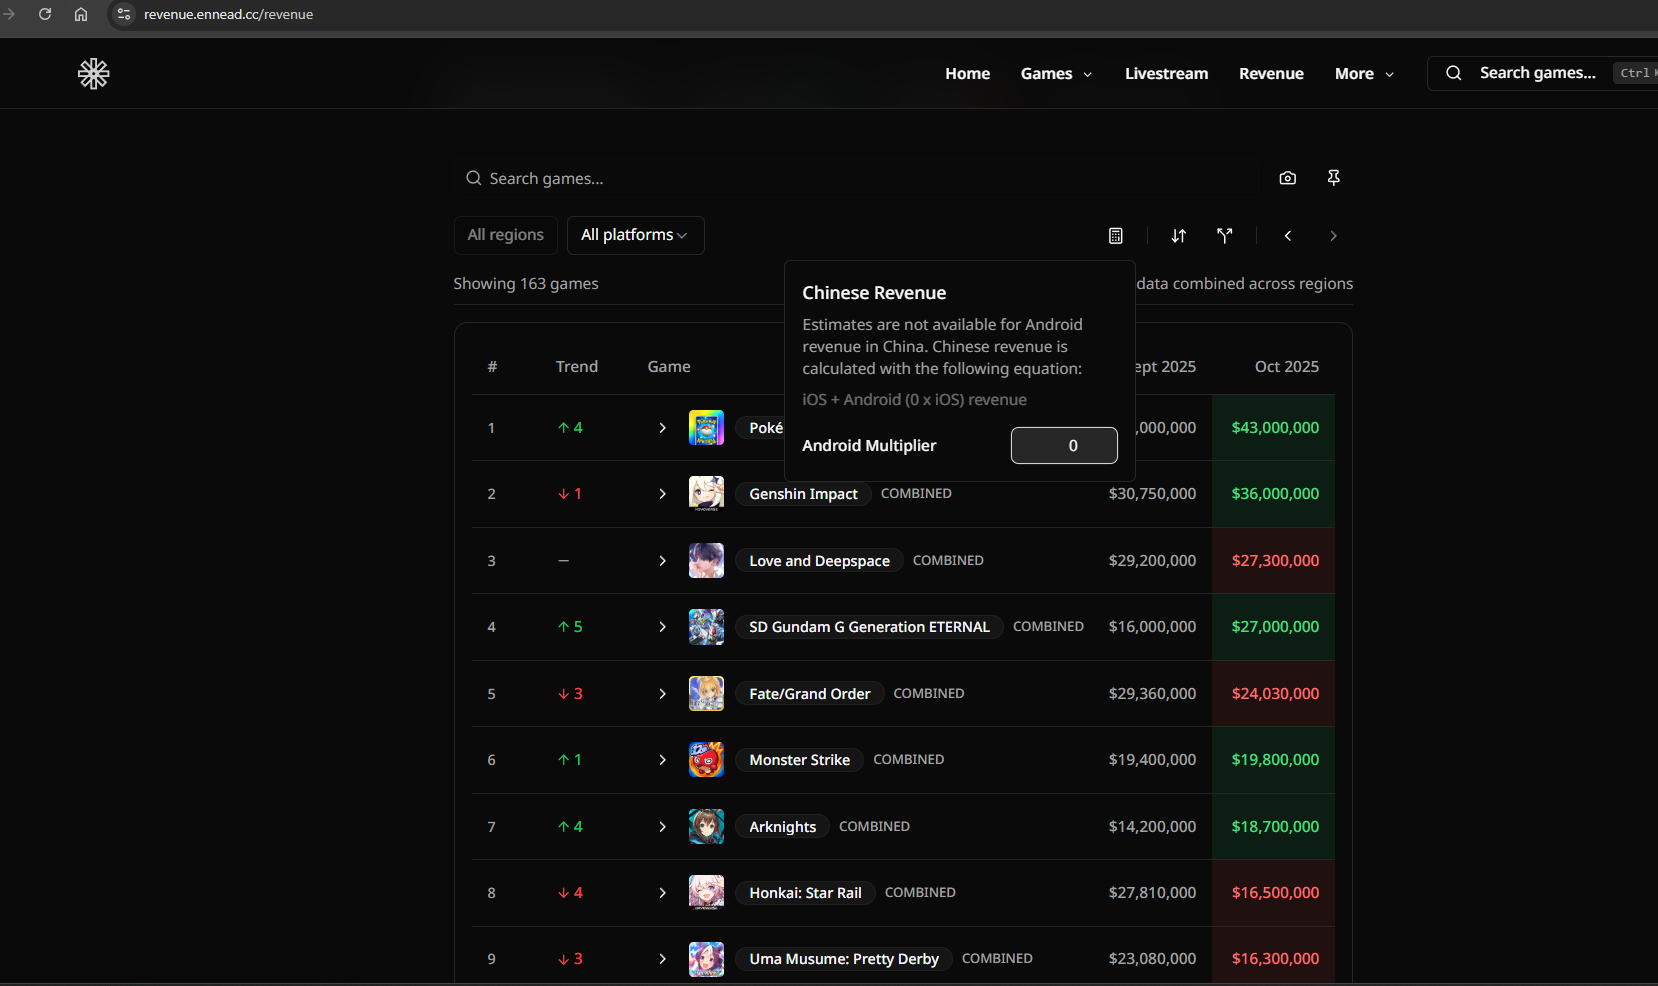
Task: Expand the Arknights row chevron
Action: tap(662, 827)
